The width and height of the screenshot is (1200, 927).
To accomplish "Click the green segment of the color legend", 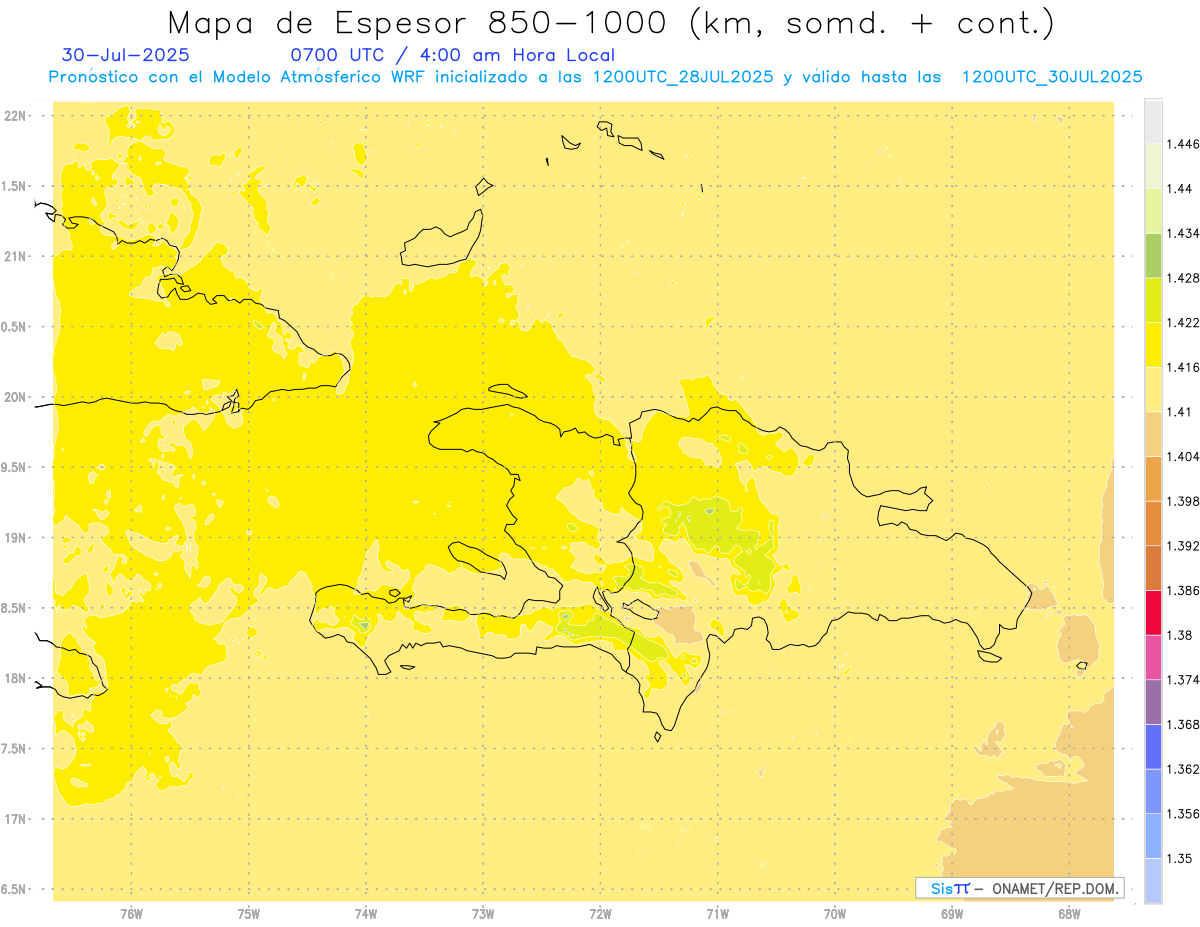I will [1153, 255].
